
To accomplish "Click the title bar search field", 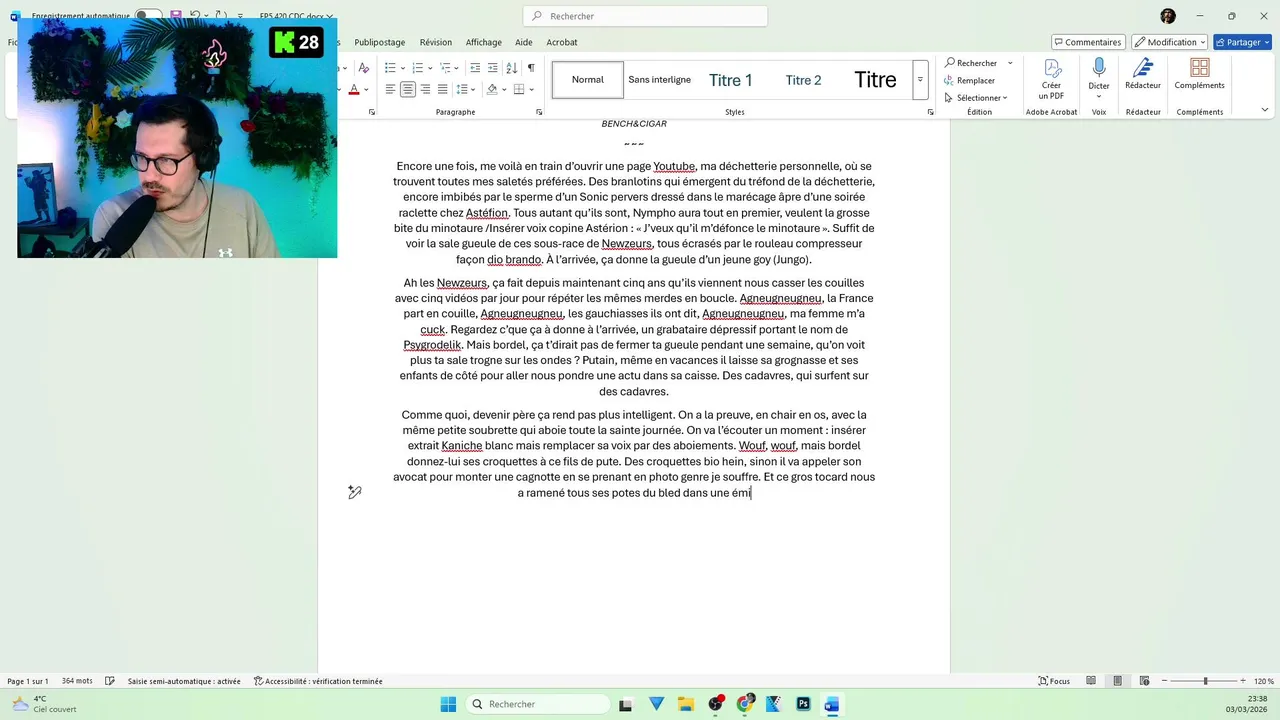I will tap(645, 16).
